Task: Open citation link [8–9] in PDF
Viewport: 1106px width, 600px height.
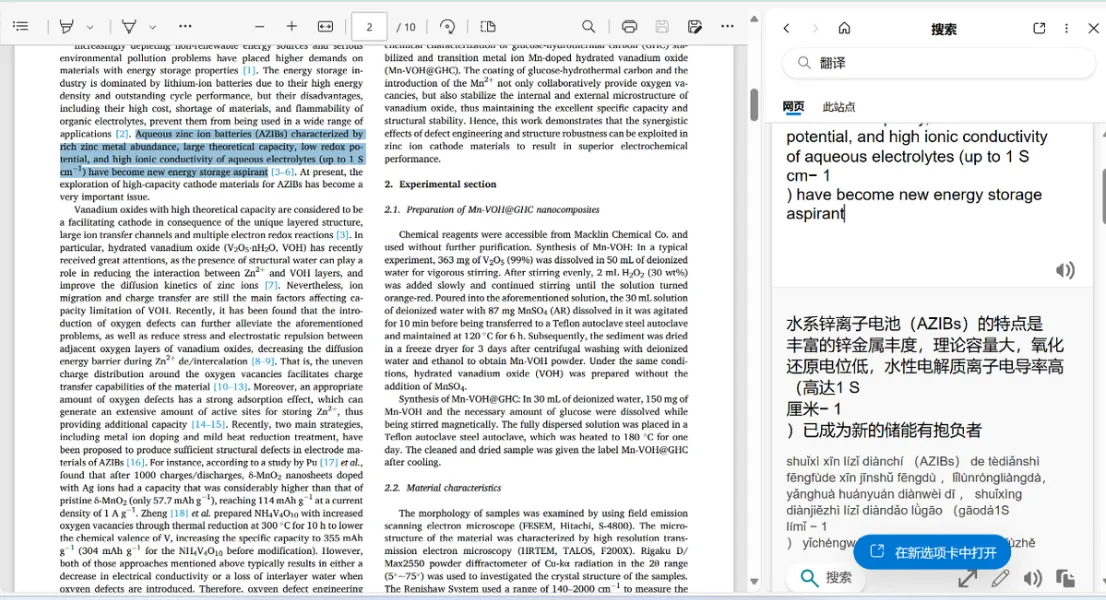Action: pyautogui.click(x=263, y=362)
